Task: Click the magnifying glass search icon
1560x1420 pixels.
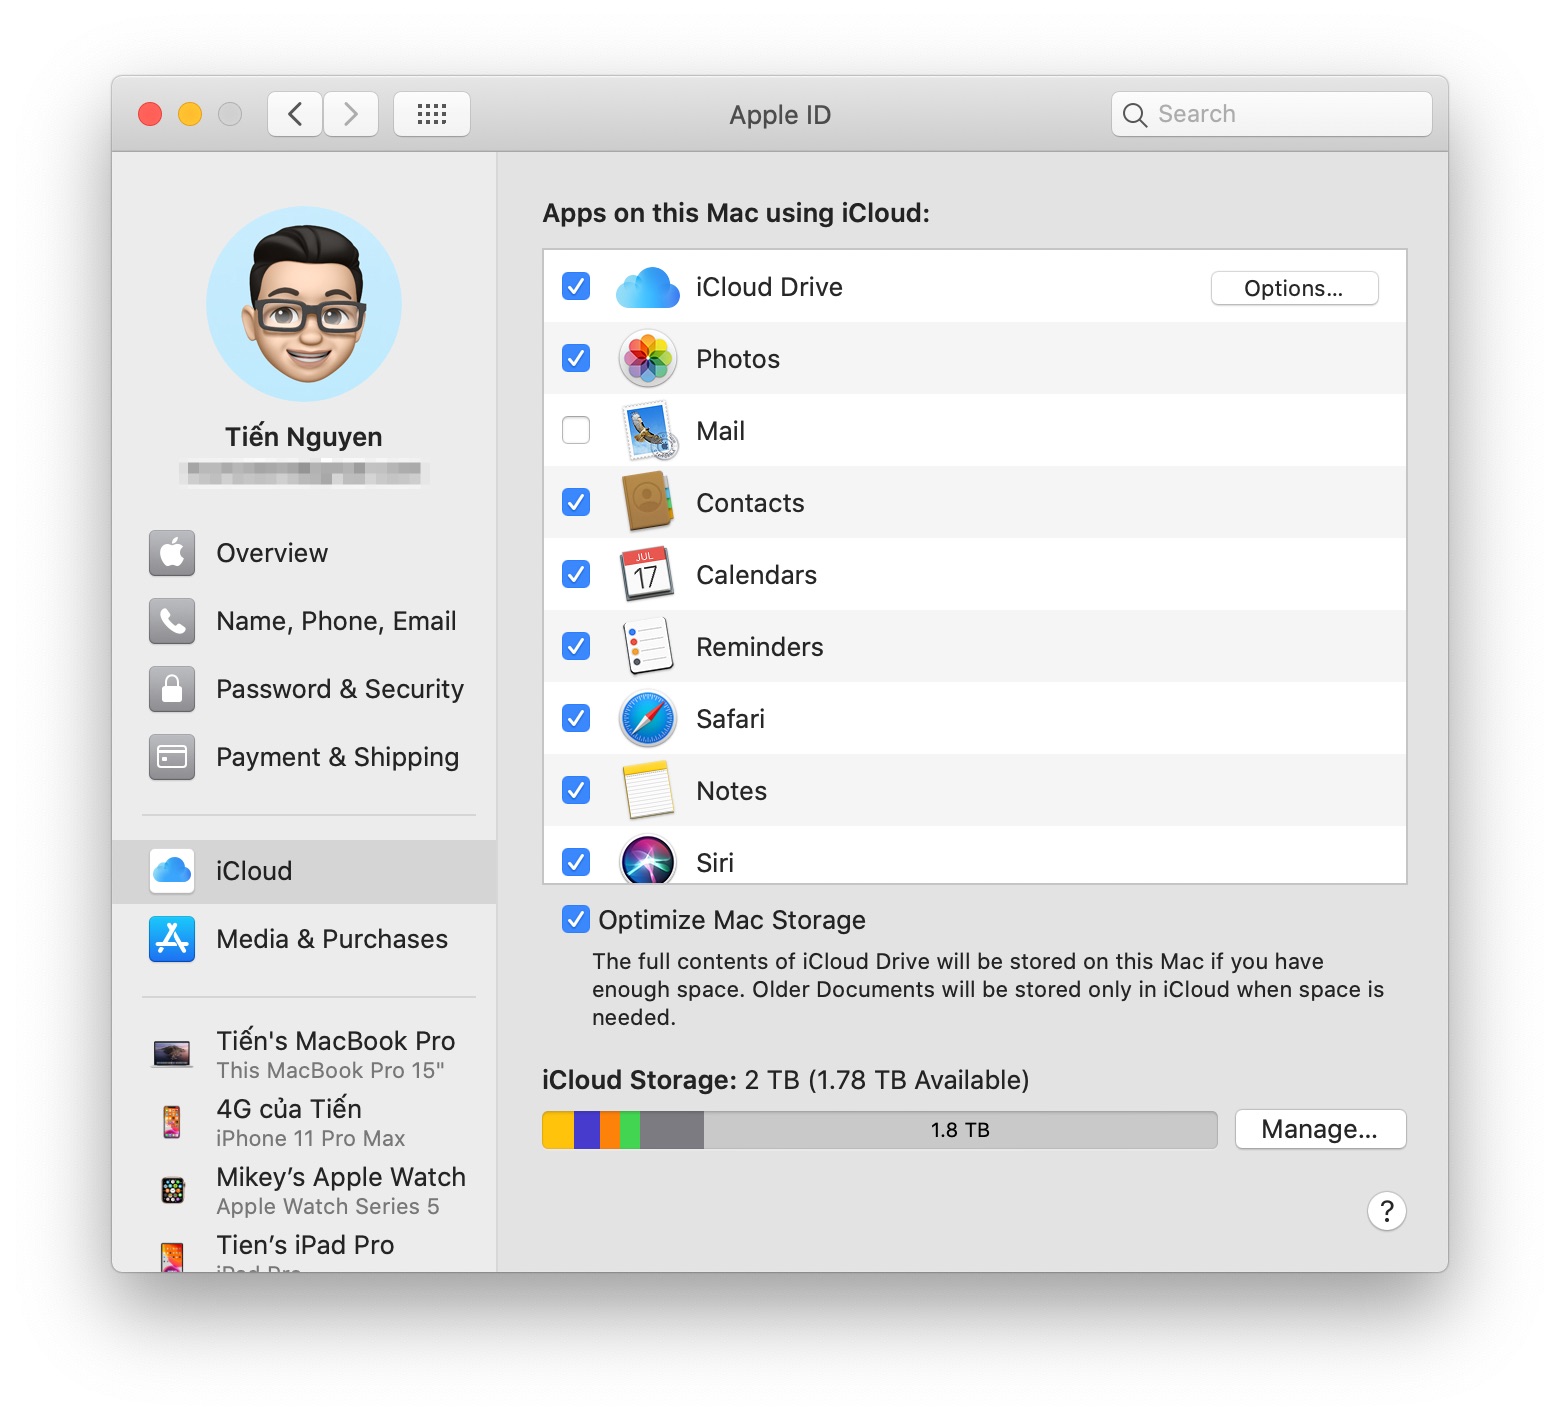Action: (x=1135, y=115)
